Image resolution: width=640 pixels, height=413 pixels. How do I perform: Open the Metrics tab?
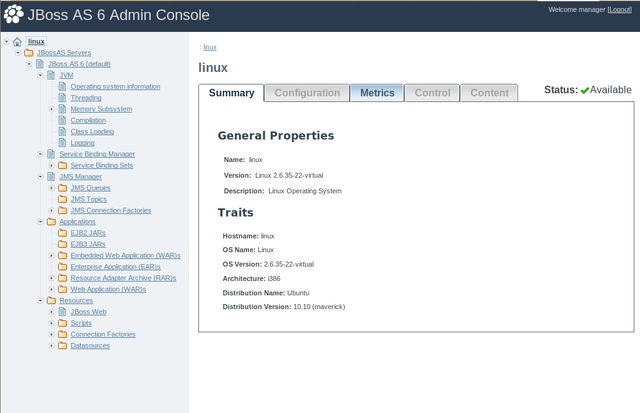[377, 93]
